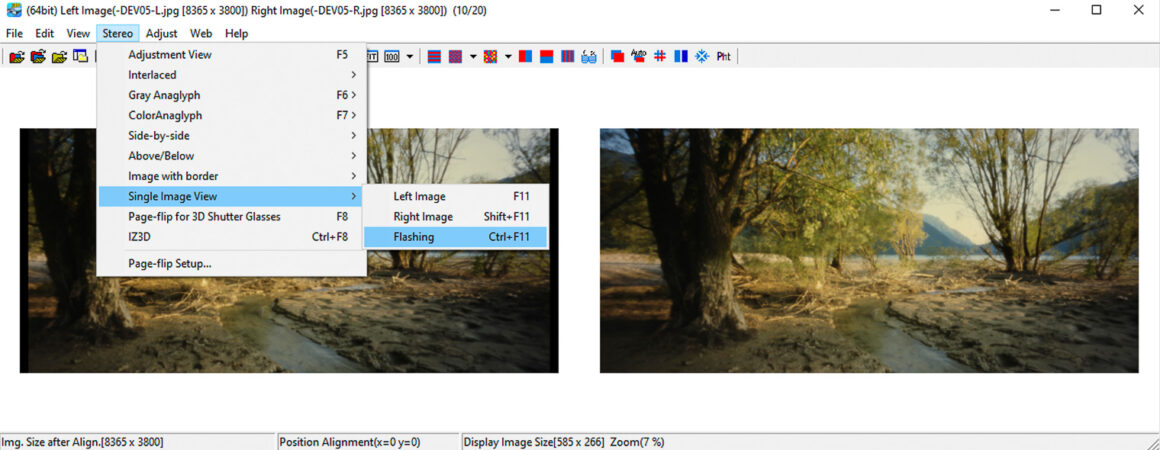Click the Fit to window toolbar icon
1160x450 pixels.
[372, 57]
